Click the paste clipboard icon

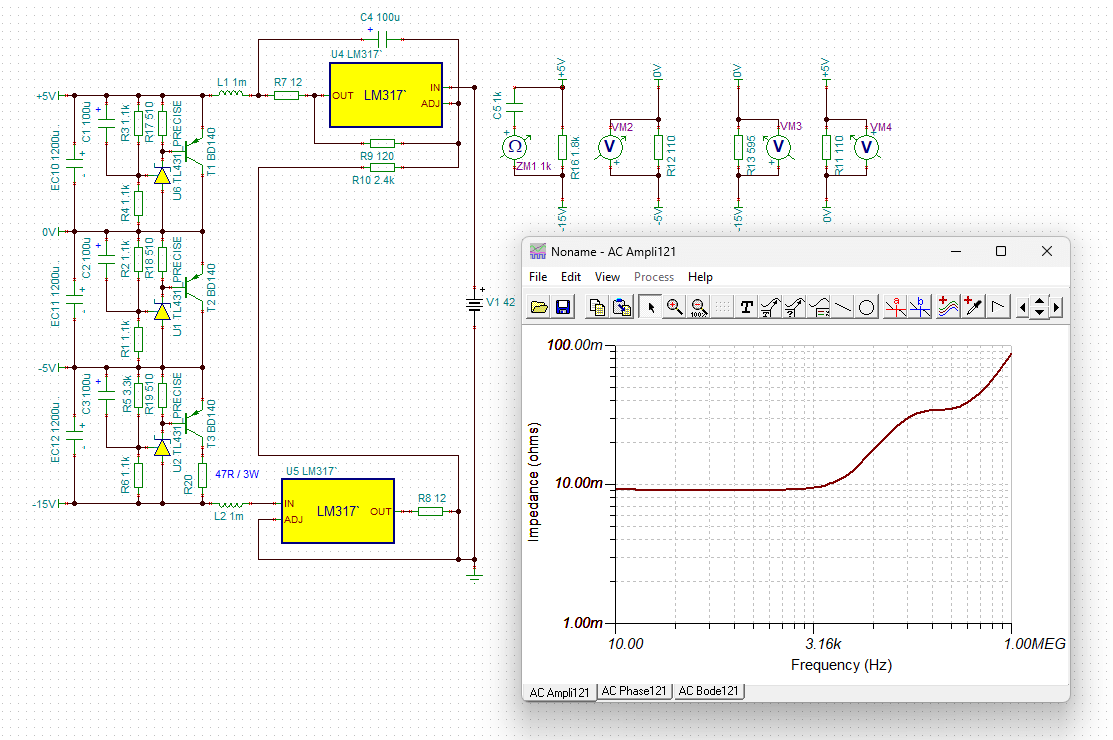(x=622, y=307)
